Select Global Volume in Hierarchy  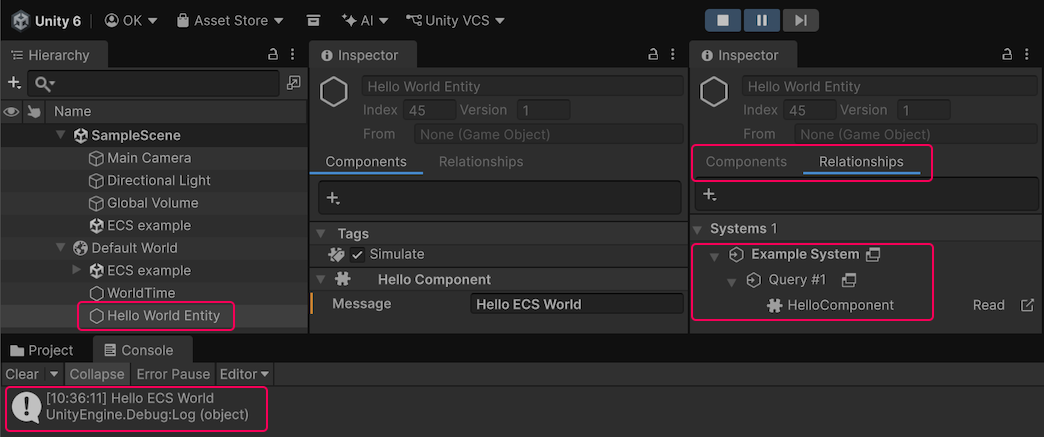(x=152, y=203)
